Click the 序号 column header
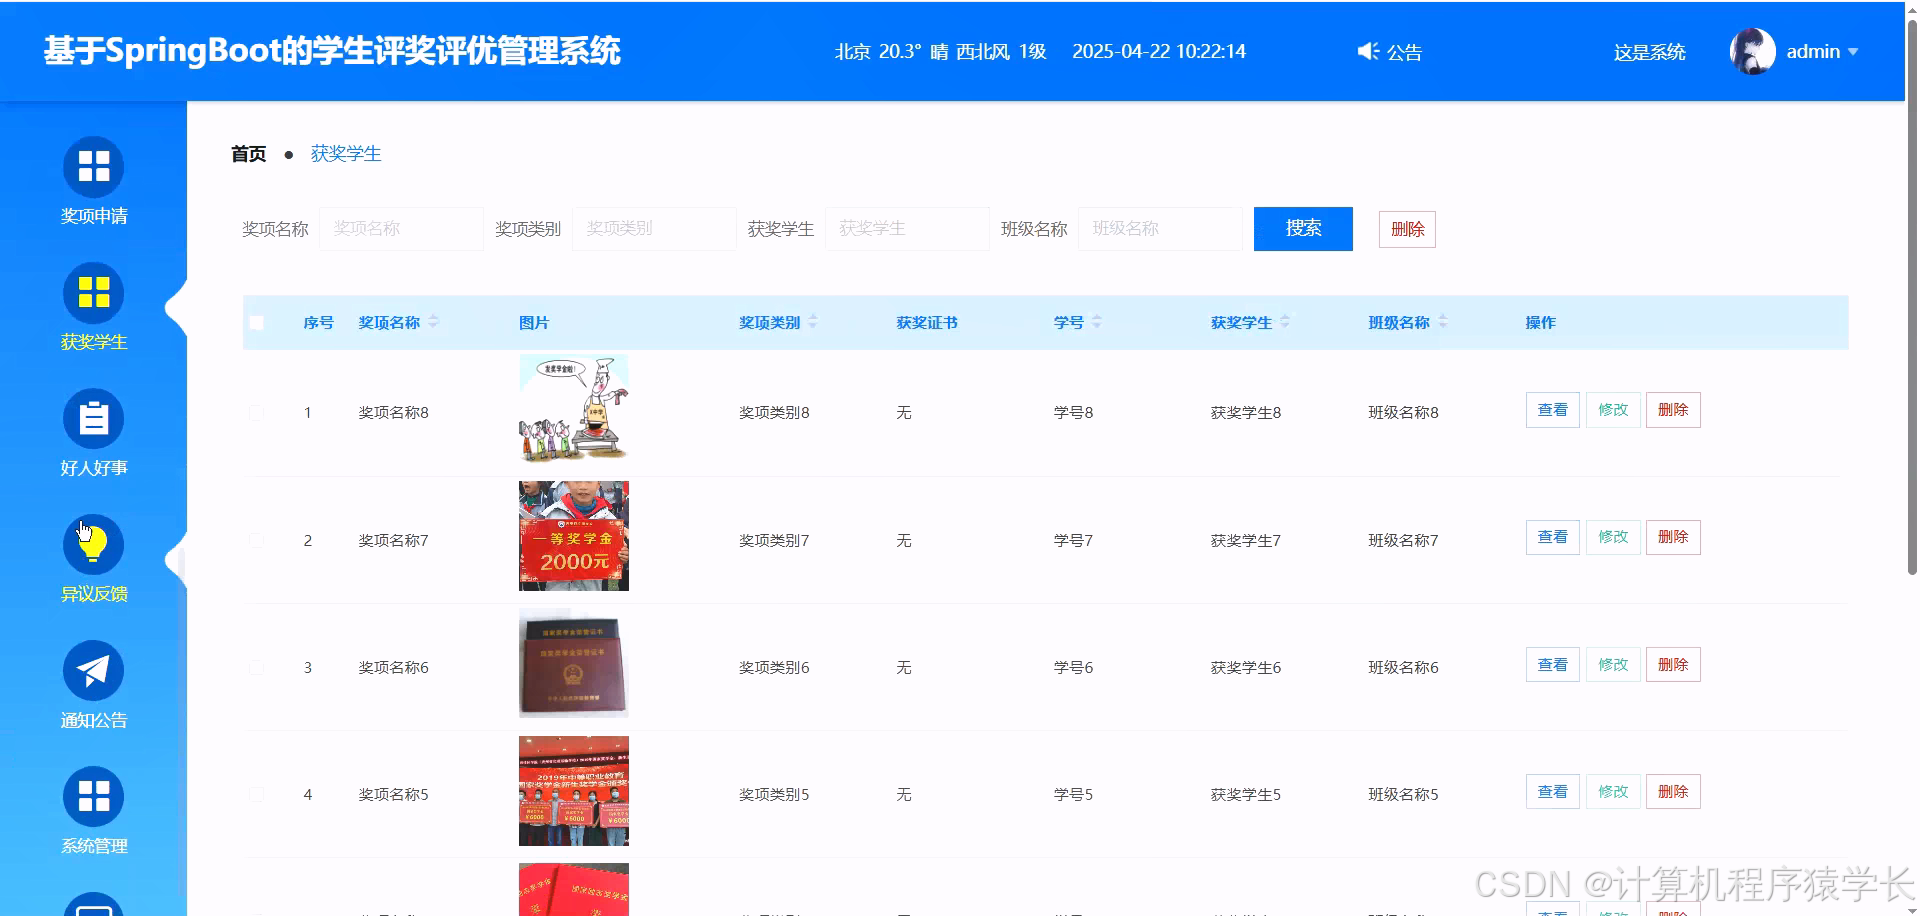This screenshot has width=1920, height=916. tap(319, 322)
